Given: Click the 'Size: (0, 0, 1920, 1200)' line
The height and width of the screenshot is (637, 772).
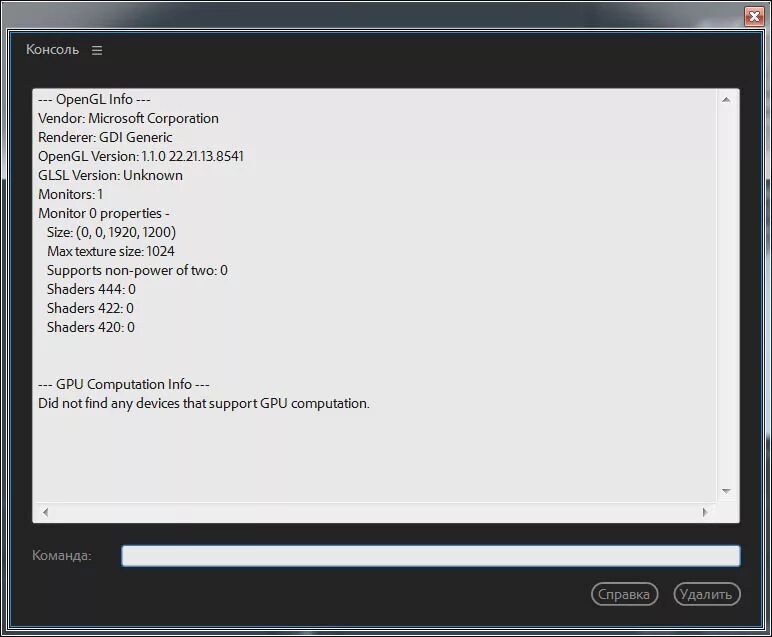Looking at the screenshot, I should 111,232.
